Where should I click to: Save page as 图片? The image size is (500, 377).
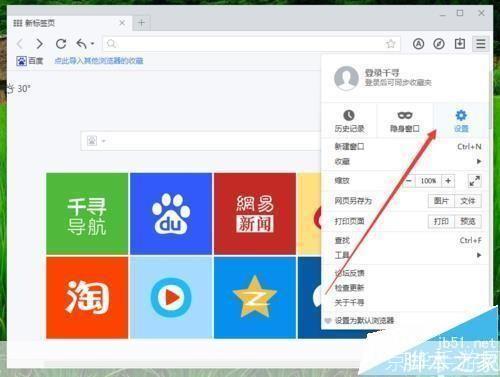point(441,201)
